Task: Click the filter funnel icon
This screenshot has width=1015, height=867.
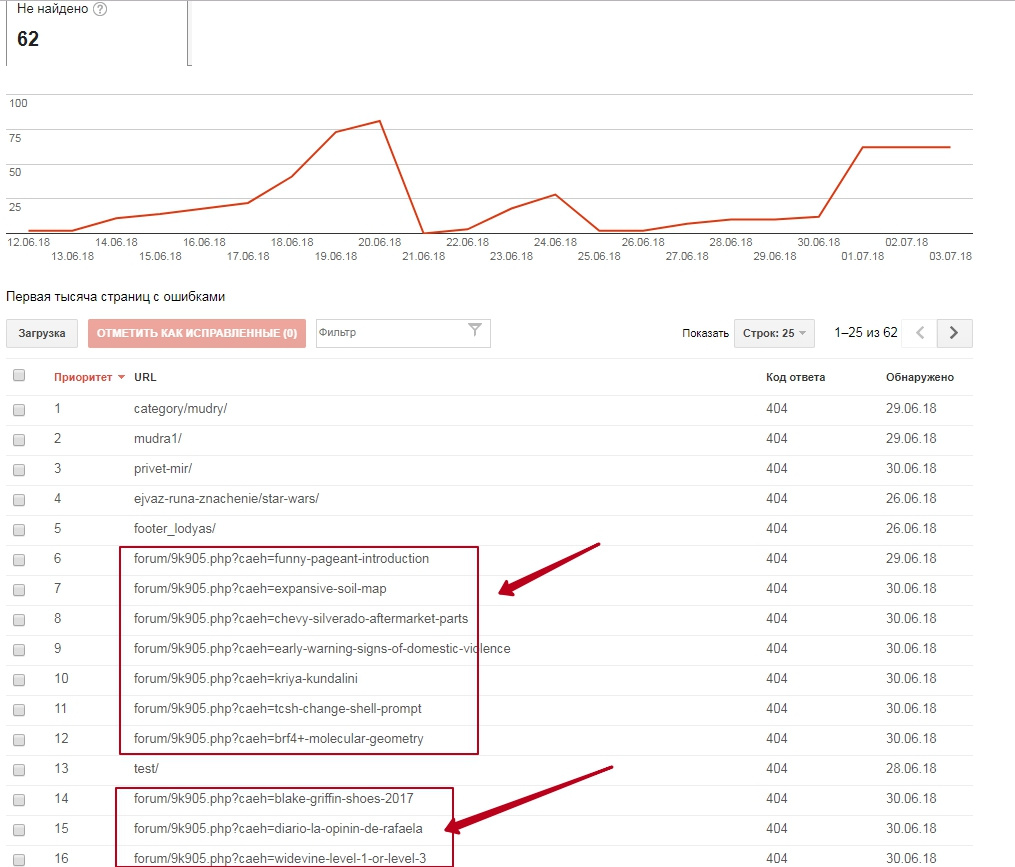Action: pos(474,330)
